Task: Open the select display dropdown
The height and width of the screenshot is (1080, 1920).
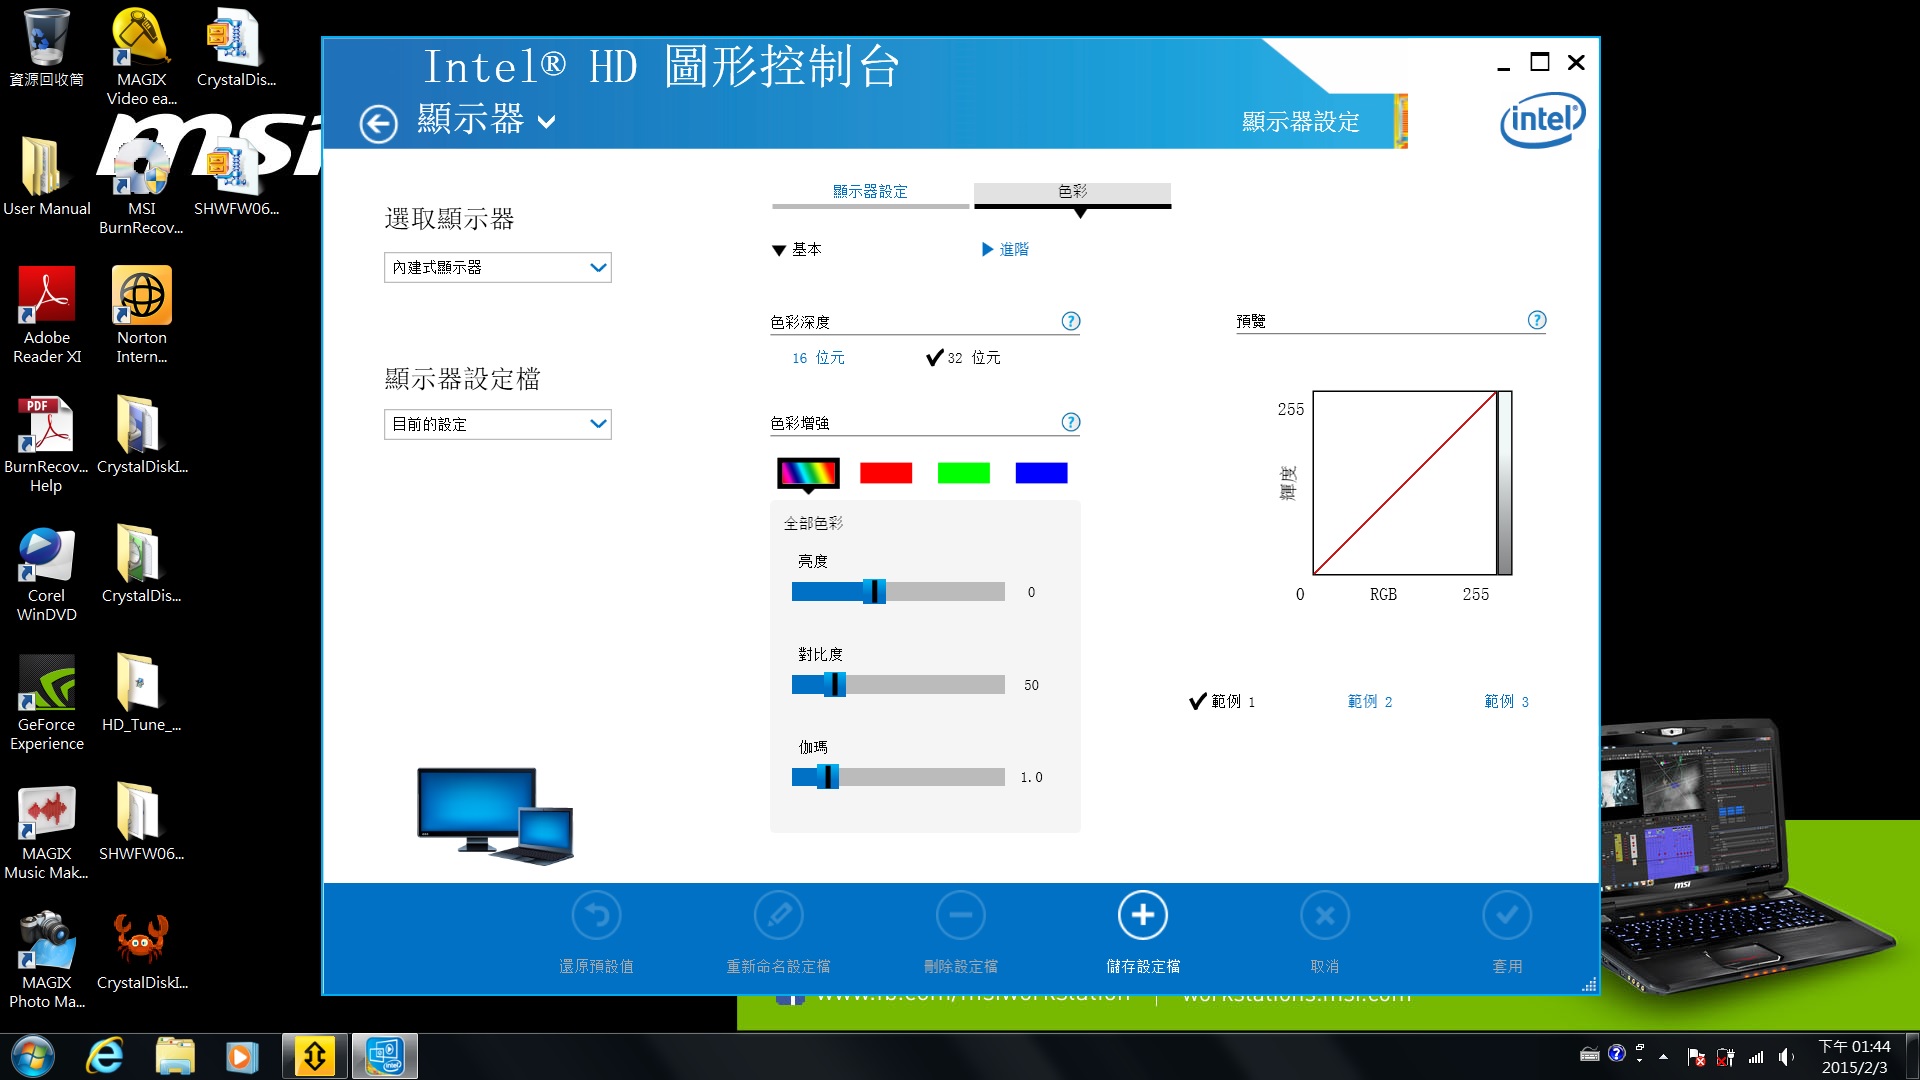Action: click(x=497, y=267)
